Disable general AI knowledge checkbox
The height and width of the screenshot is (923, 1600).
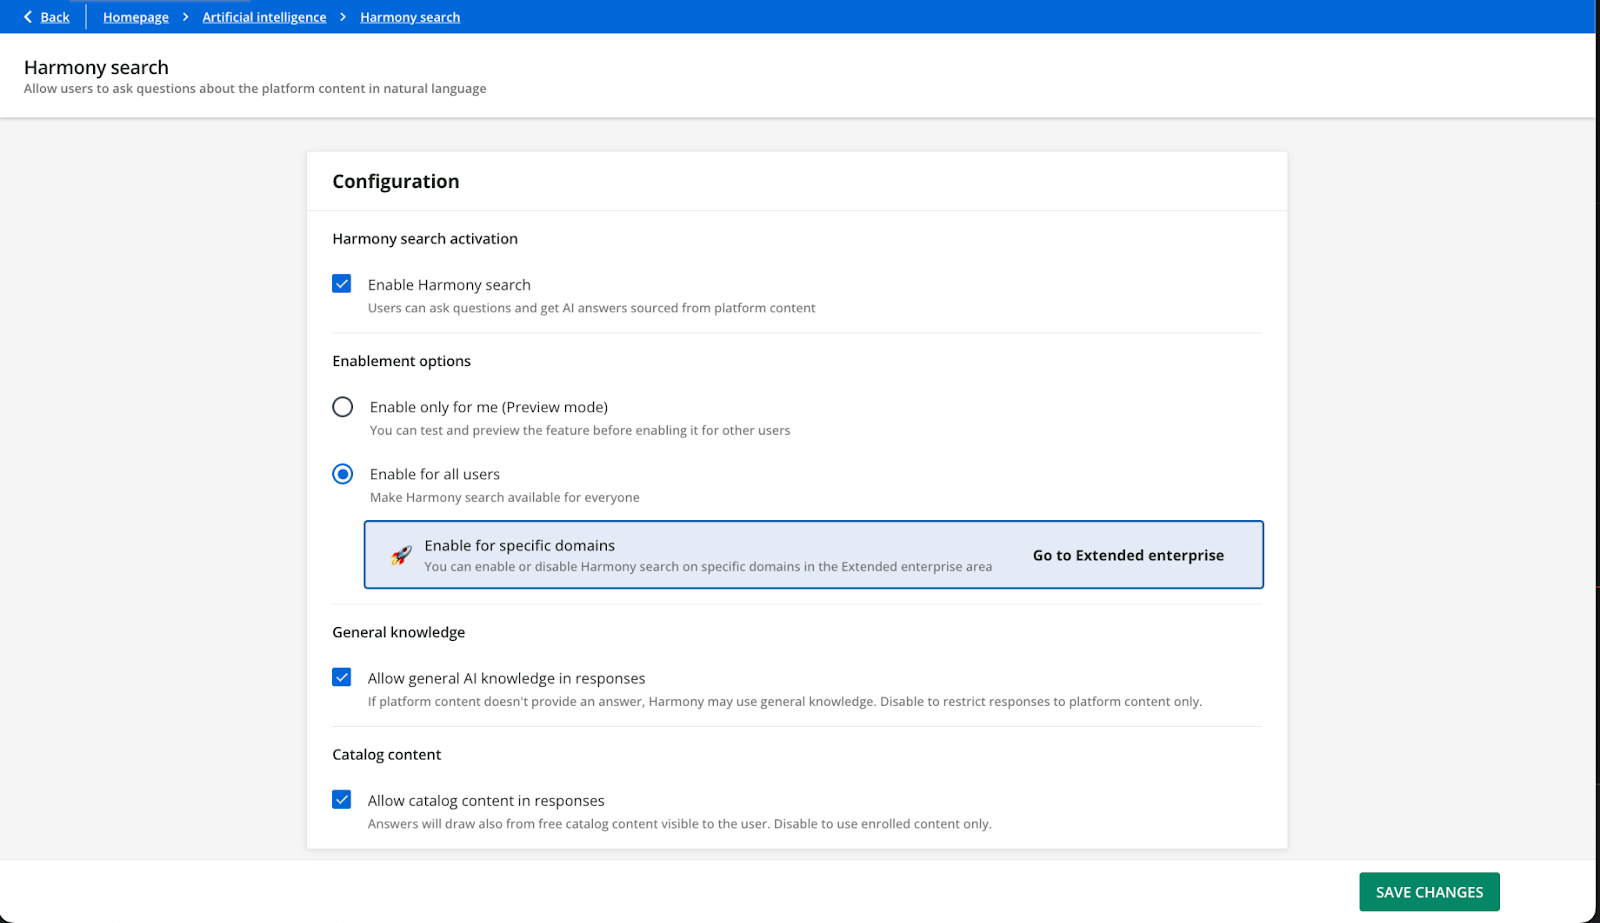point(342,678)
